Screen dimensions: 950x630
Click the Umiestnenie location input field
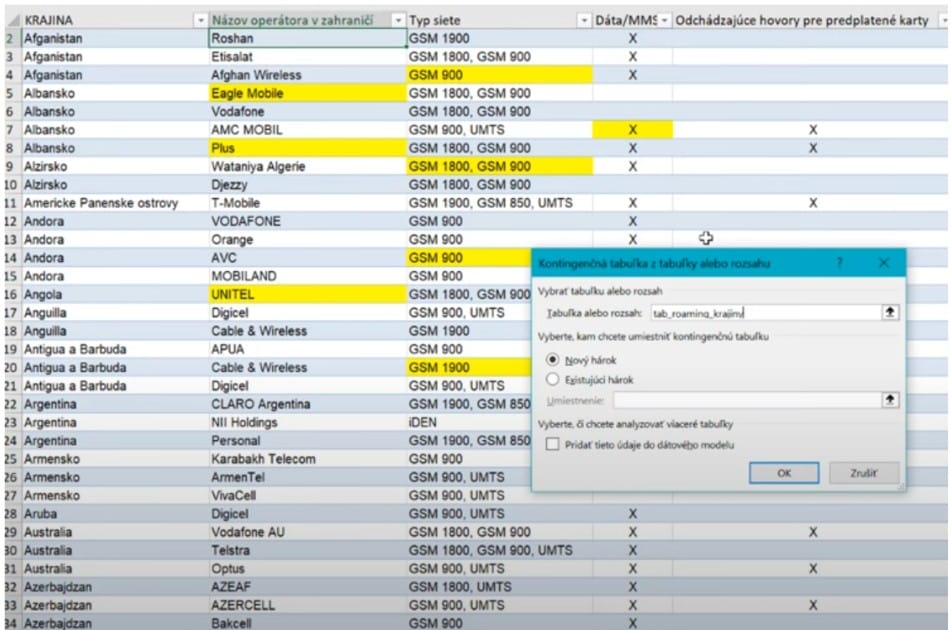[747, 400]
